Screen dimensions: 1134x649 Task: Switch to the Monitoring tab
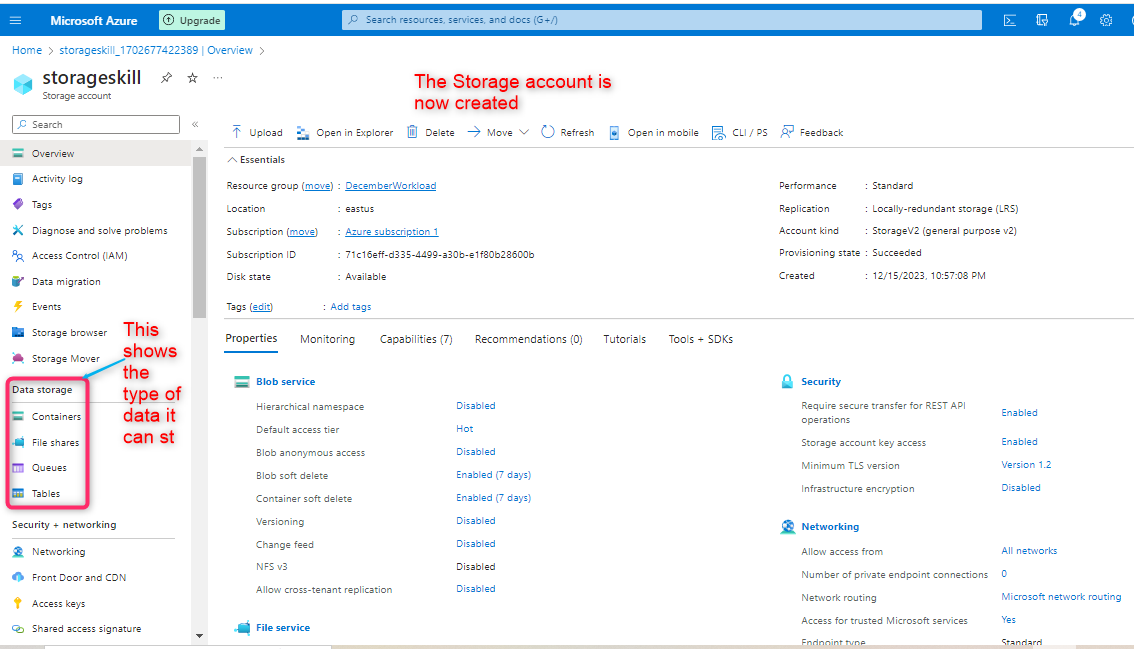pos(328,339)
